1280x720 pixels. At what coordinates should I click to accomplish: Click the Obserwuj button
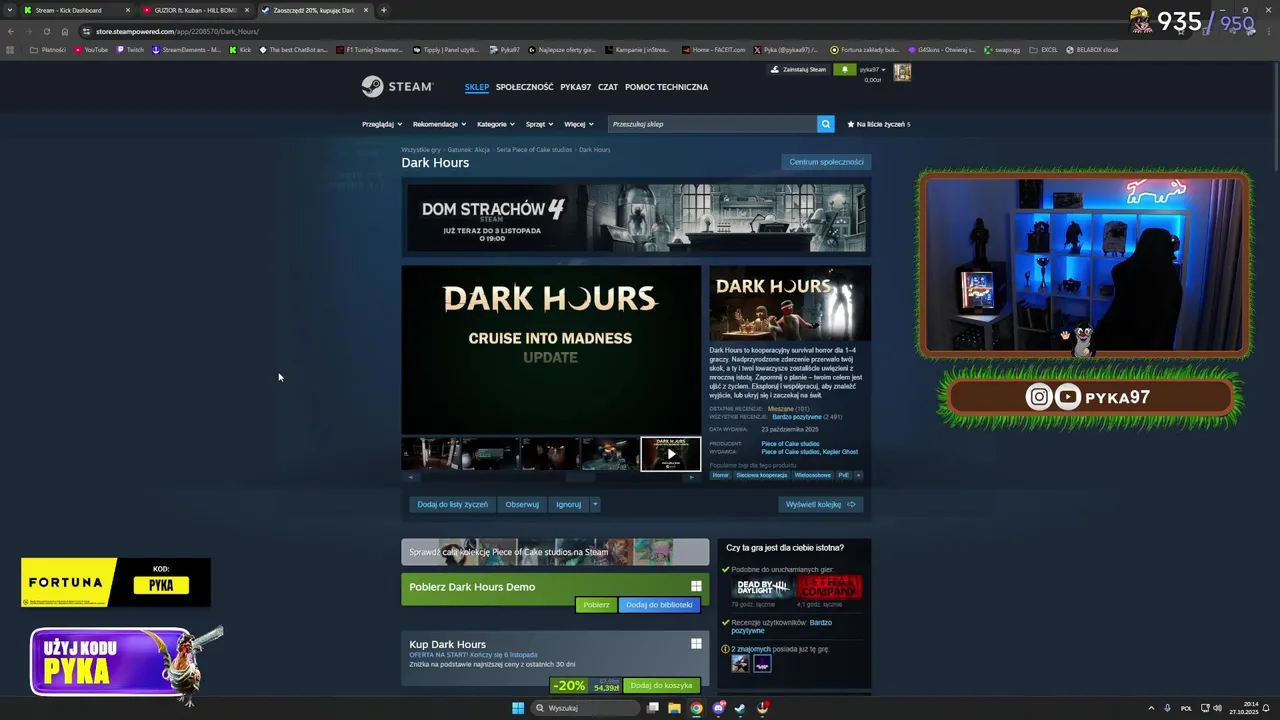(522, 504)
